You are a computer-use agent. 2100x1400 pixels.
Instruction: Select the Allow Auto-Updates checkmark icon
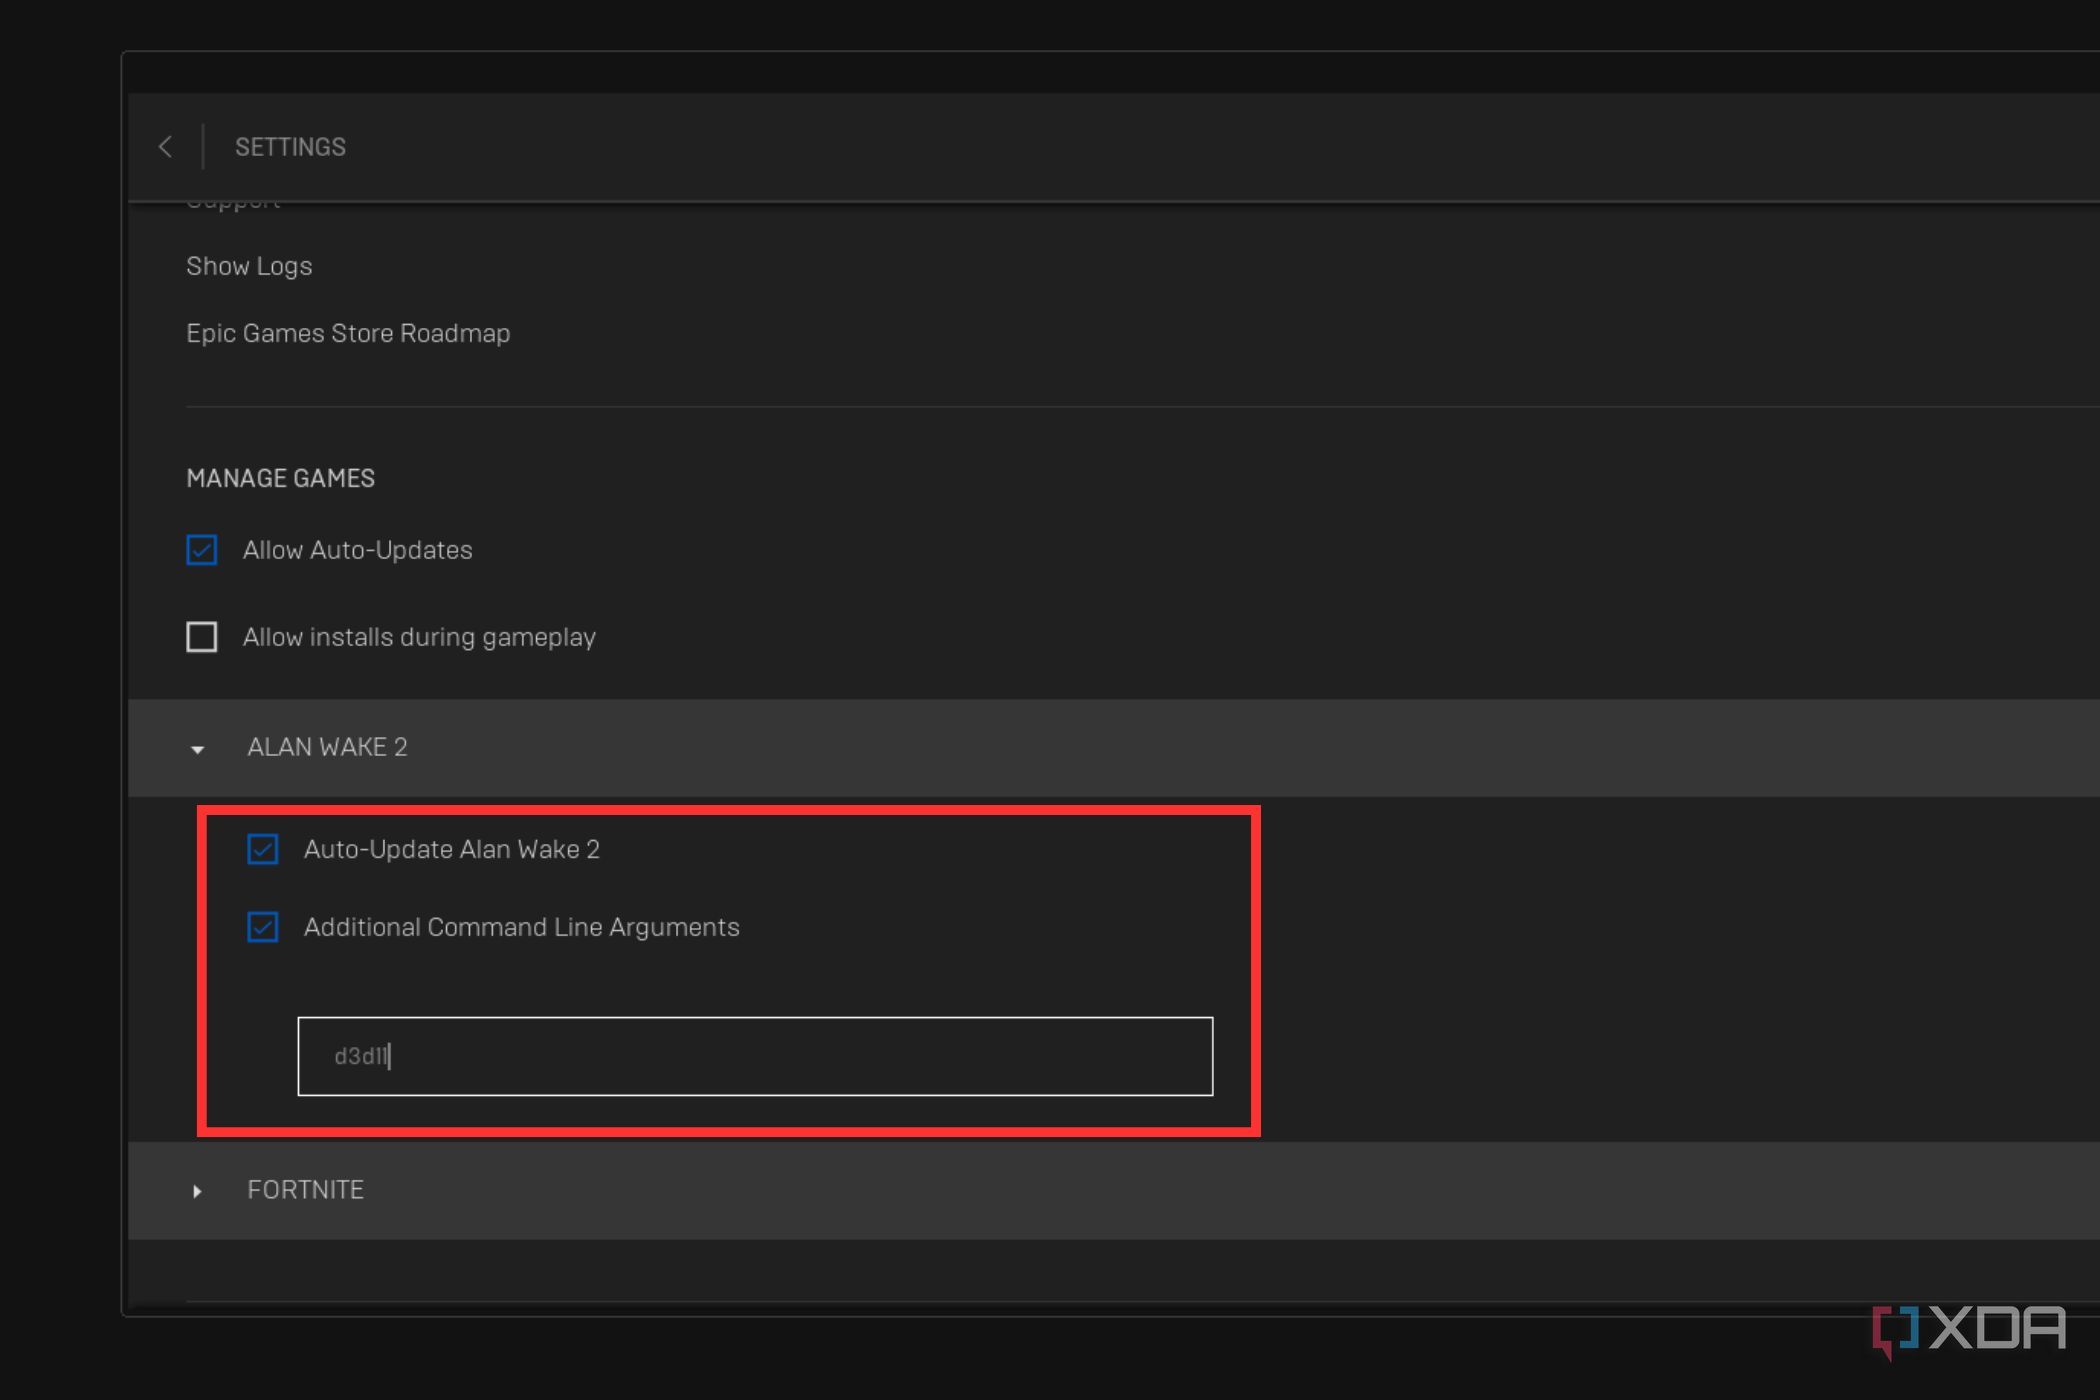201,550
